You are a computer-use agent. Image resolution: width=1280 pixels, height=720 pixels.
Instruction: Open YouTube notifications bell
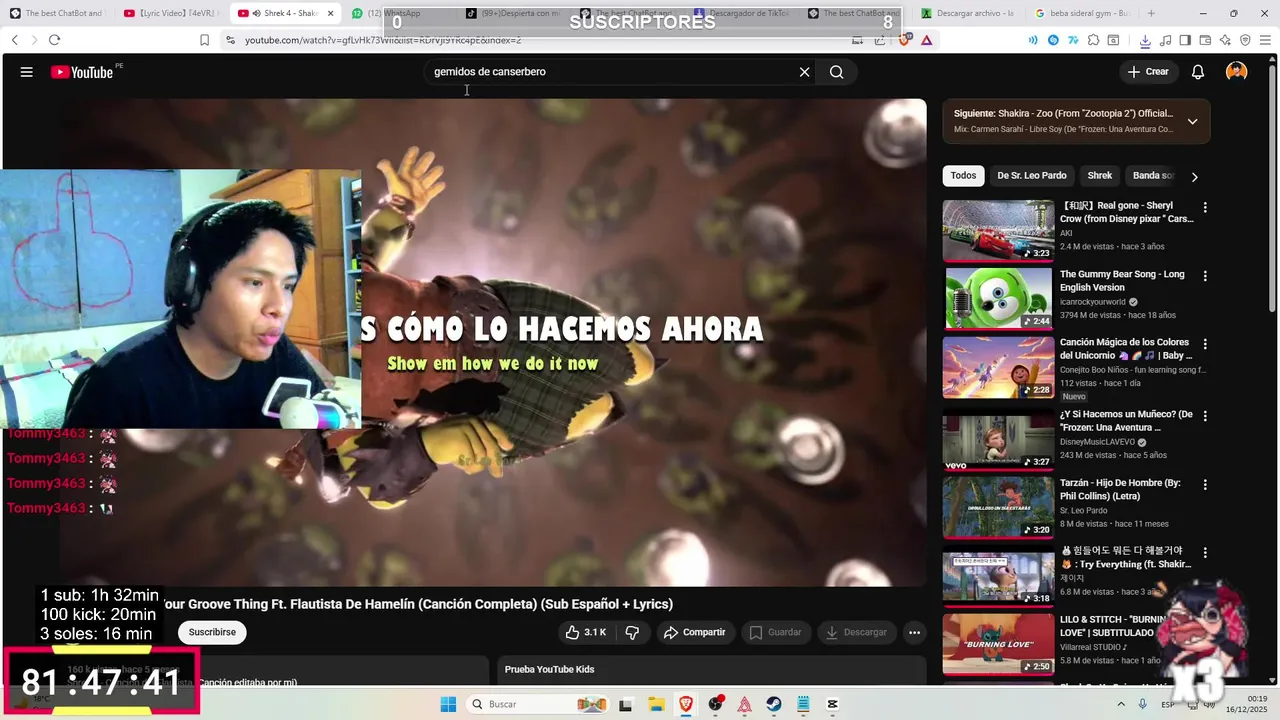click(x=1198, y=72)
